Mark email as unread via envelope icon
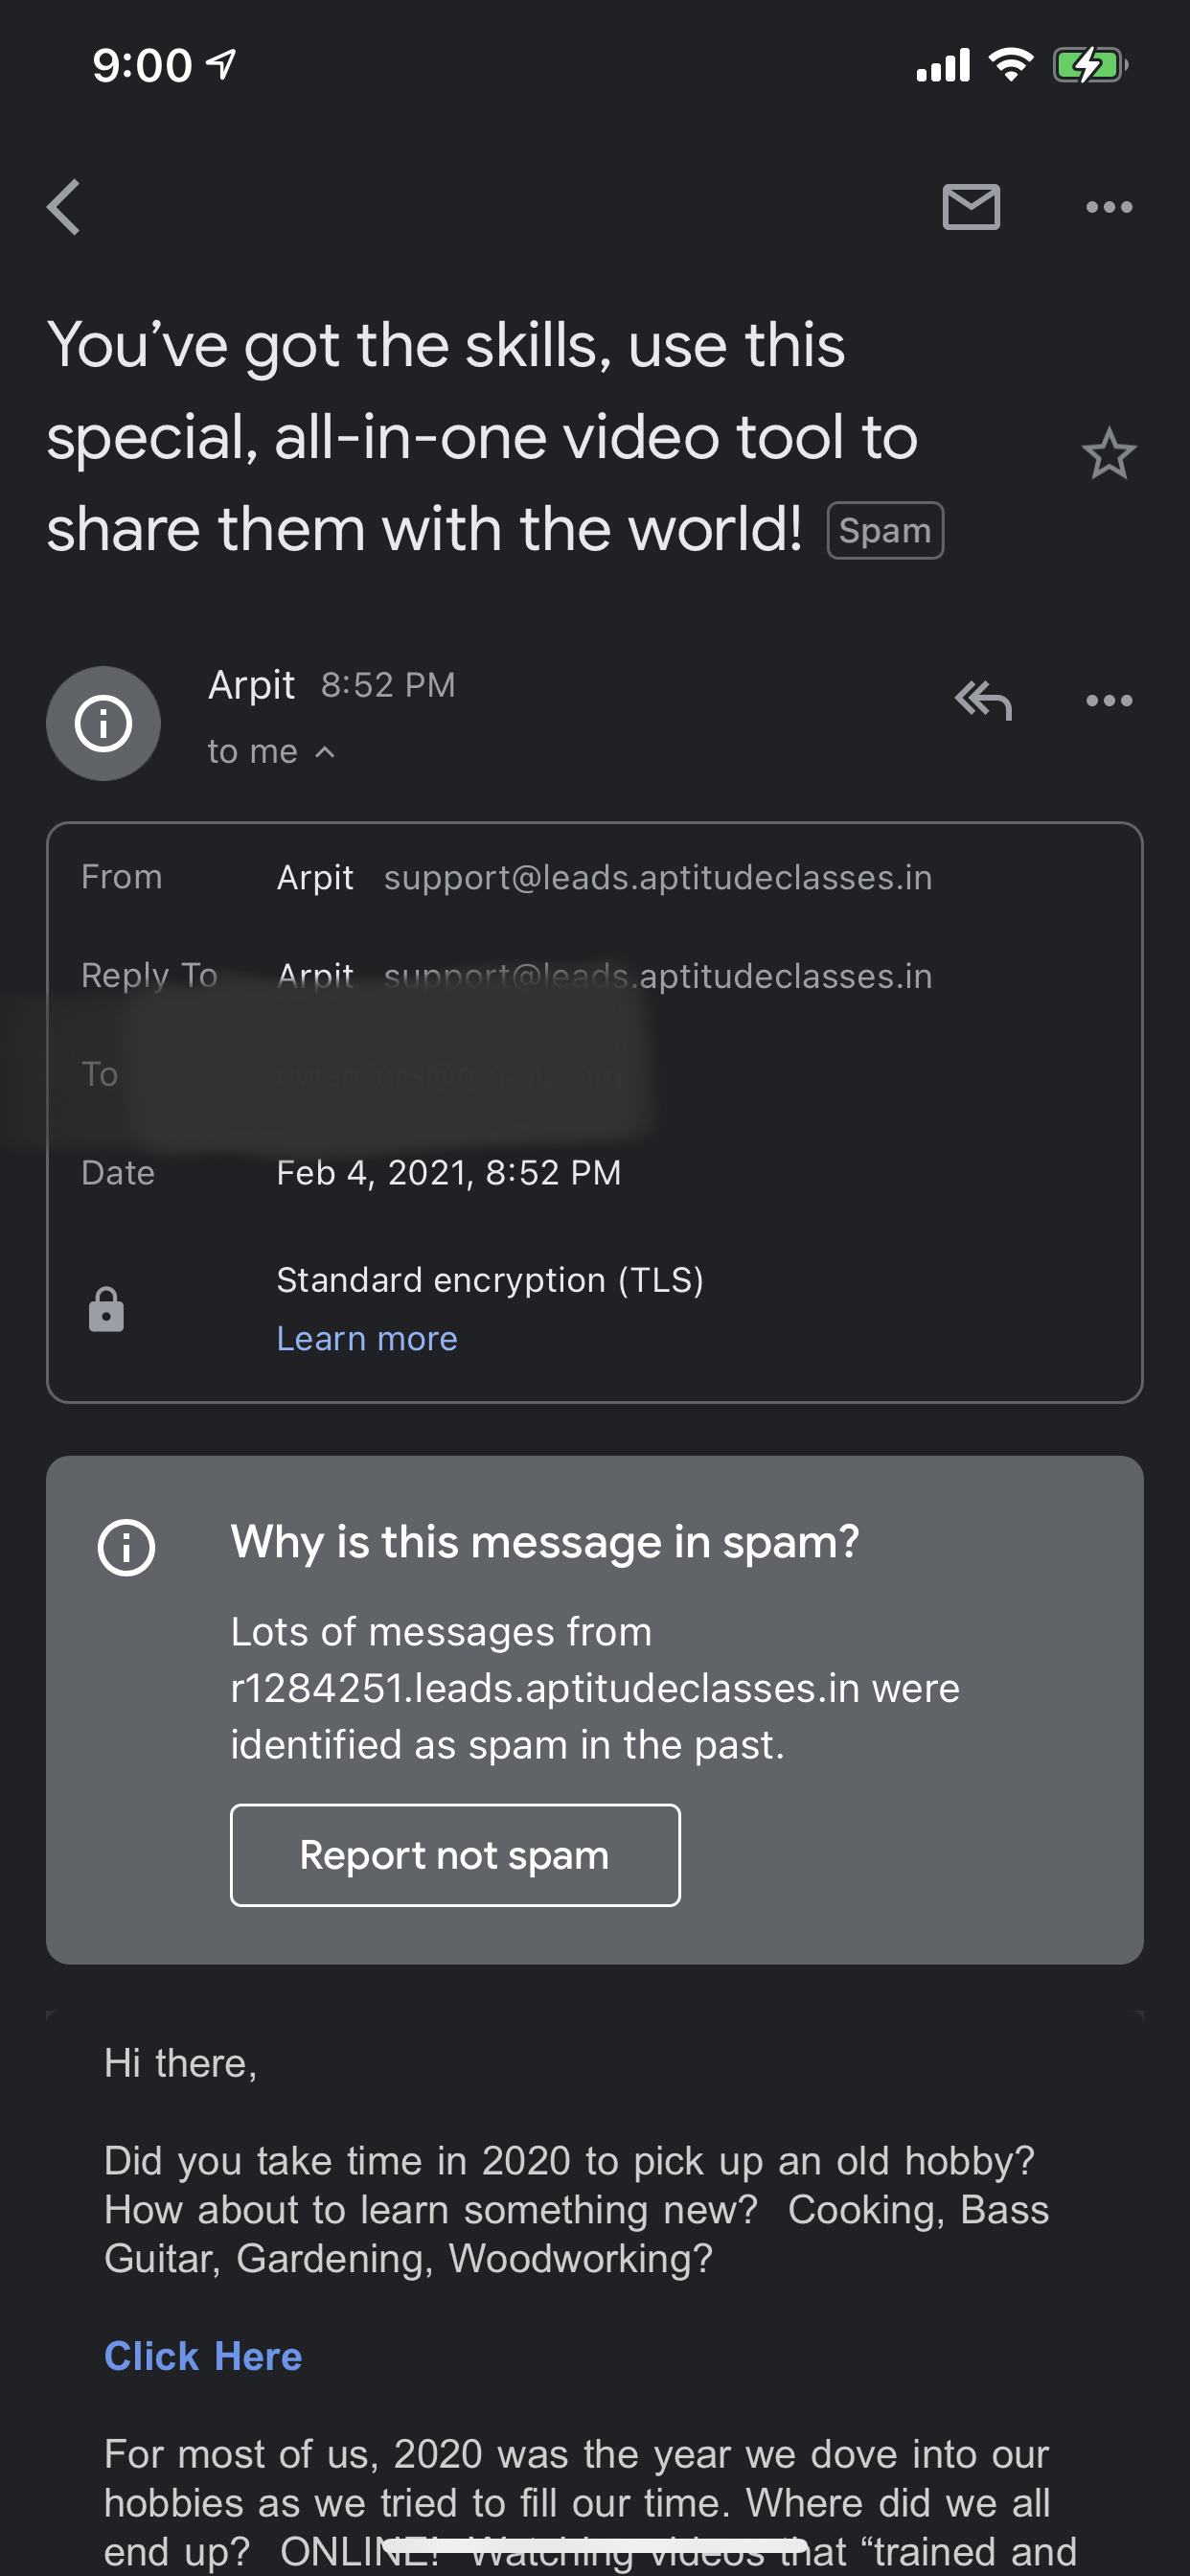 [971, 207]
